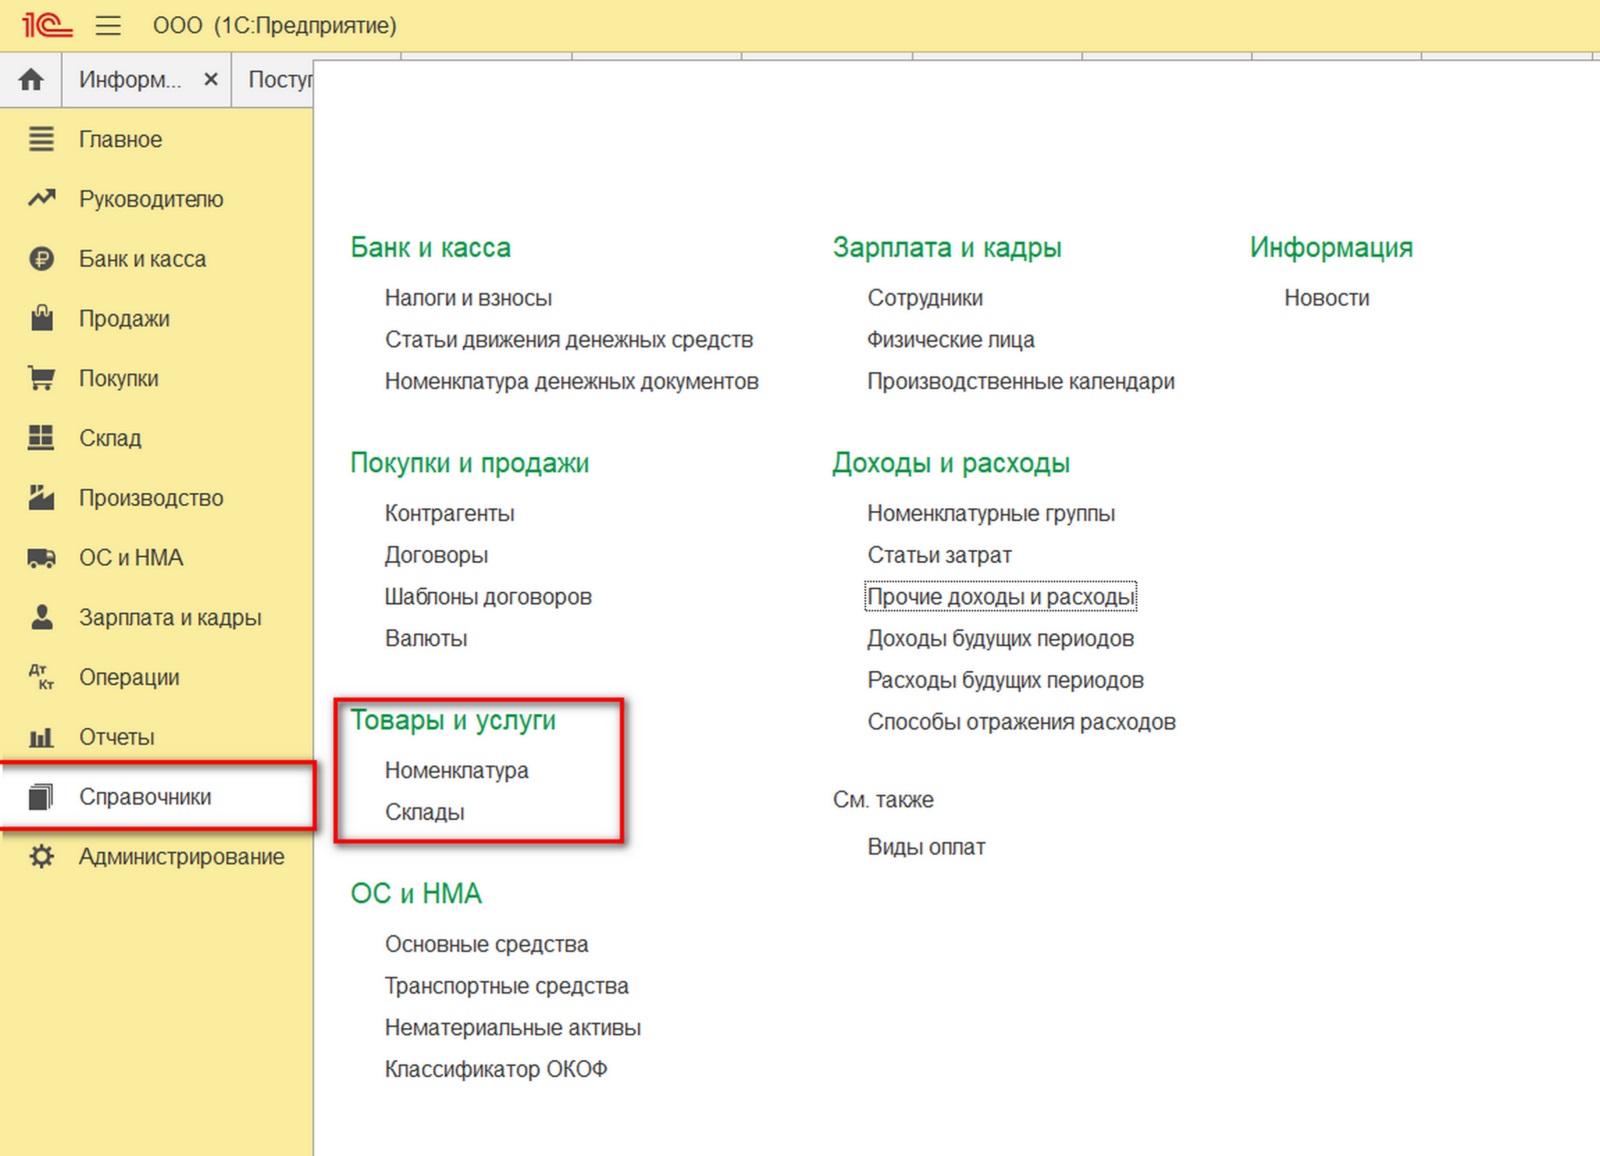The height and width of the screenshot is (1156, 1600).
Task: Open the Номенклатура link
Action: coord(457,770)
